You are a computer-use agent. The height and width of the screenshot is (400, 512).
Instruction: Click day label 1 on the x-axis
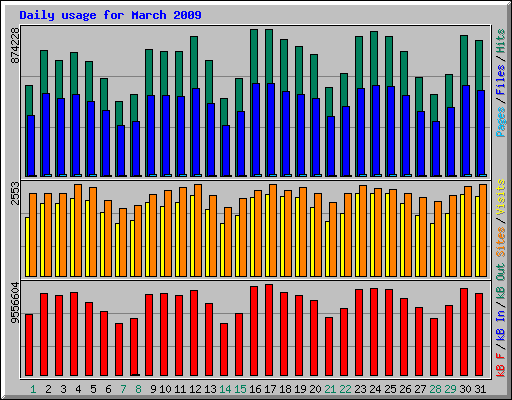tap(33, 389)
